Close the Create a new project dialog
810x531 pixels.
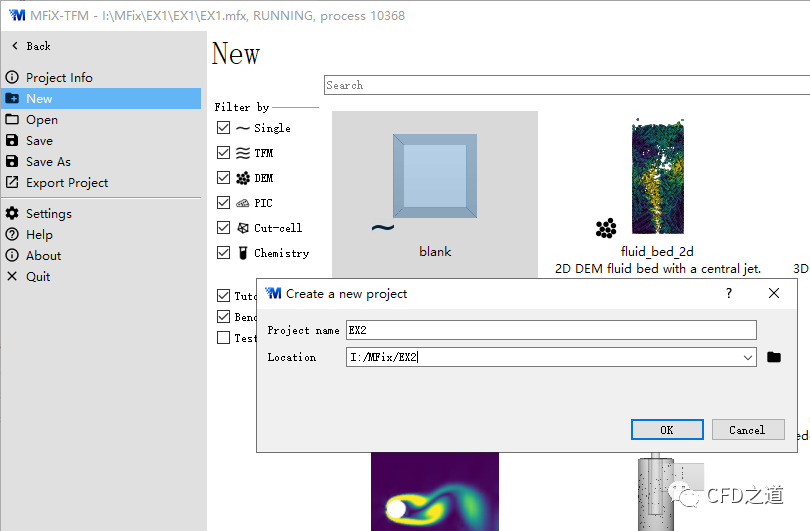point(773,293)
